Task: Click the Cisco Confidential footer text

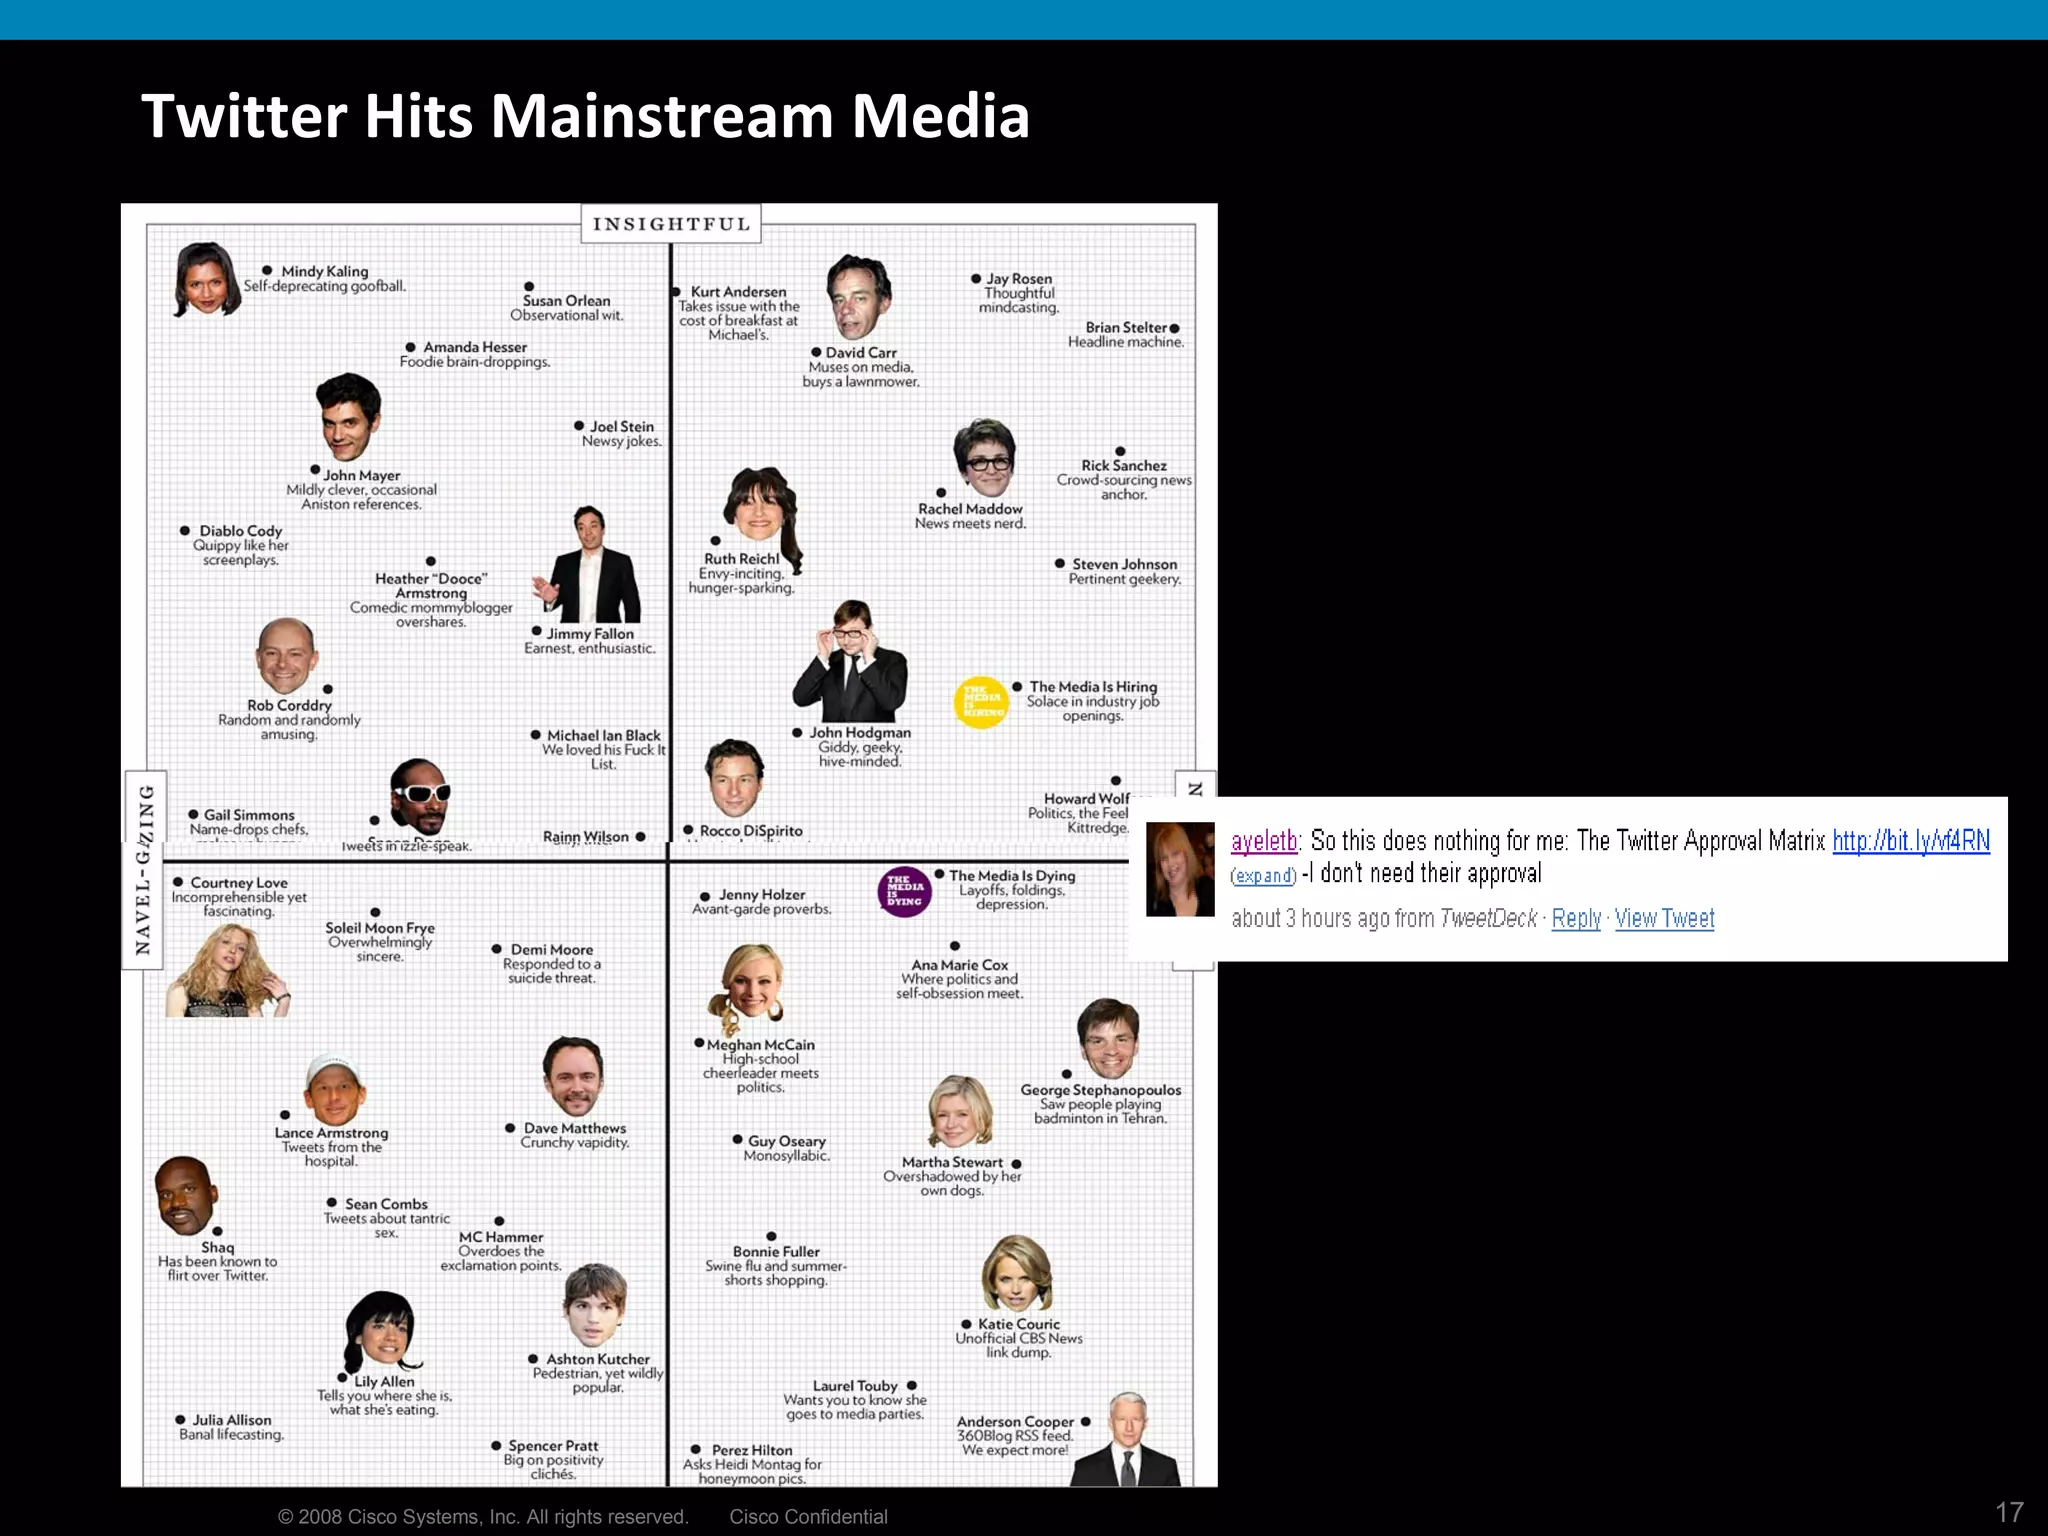Action: (x=808, y=1517)
